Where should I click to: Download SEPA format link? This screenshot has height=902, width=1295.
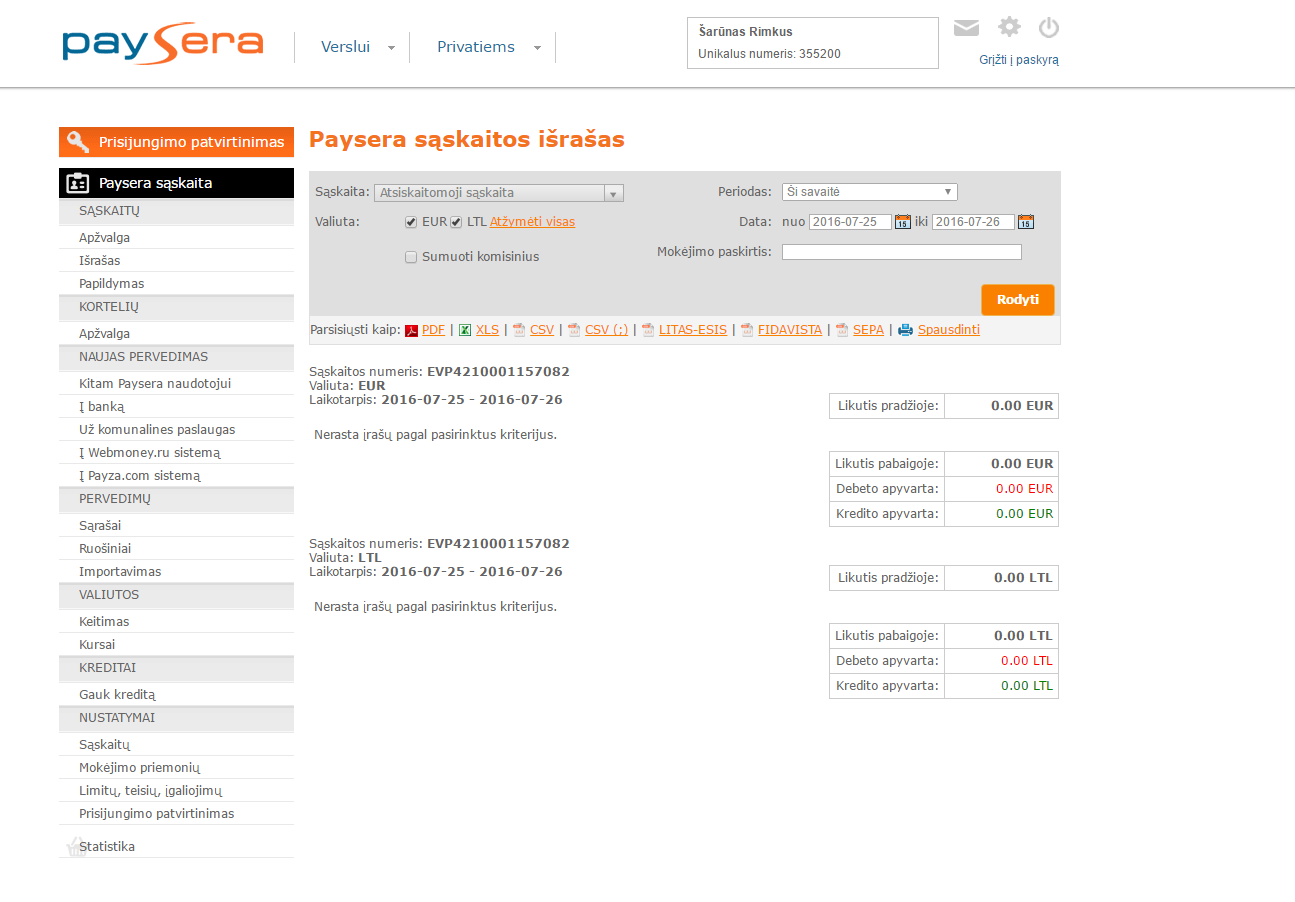868,330
